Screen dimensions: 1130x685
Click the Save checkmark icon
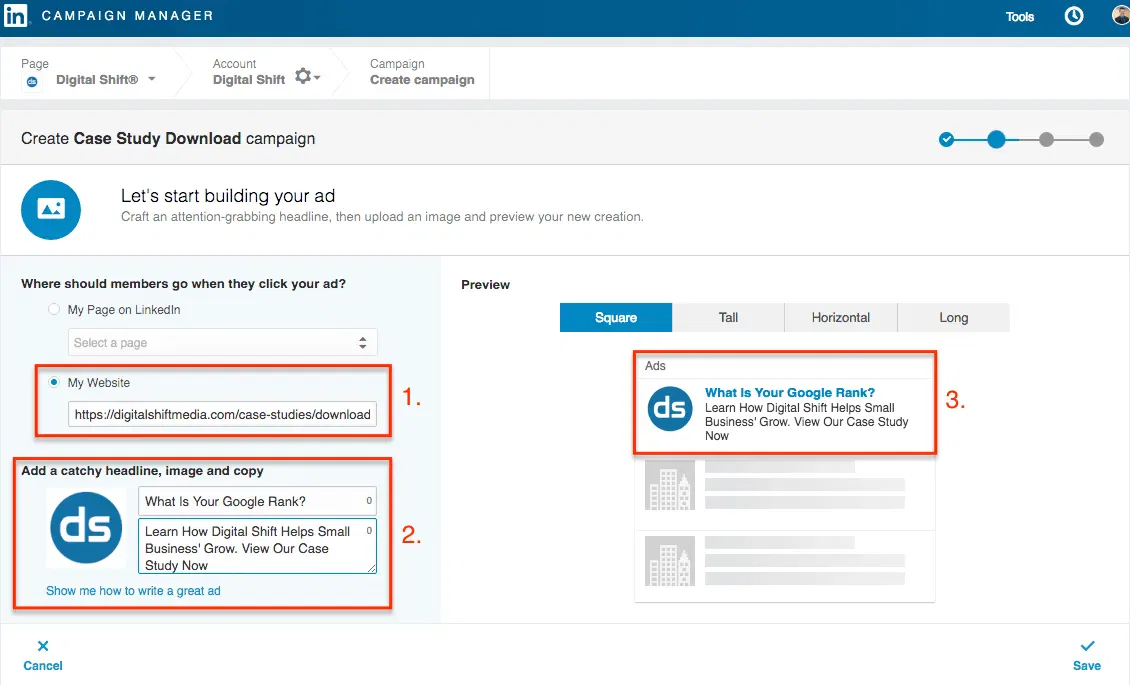click(x=1087, y=647)
